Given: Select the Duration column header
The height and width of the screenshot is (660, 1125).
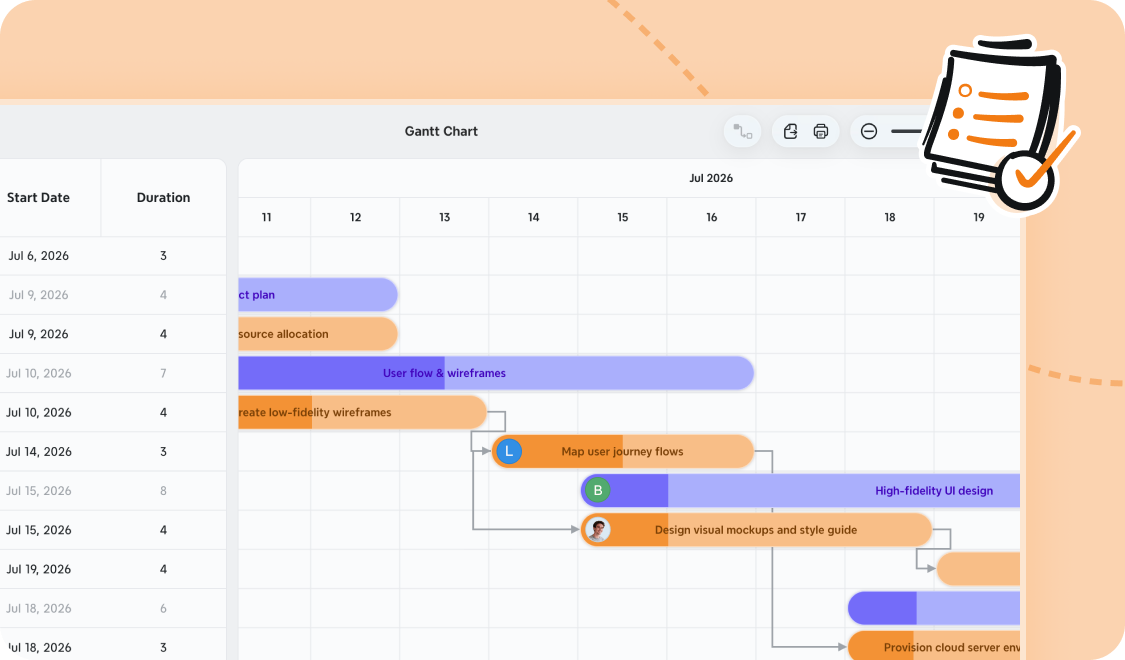Looking at the screenshot, I should (164, 197).
